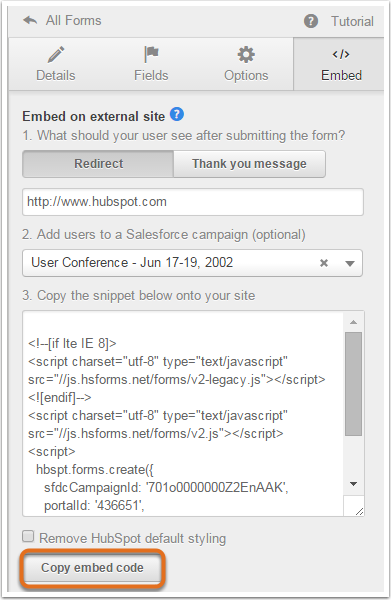Viewport: 391px width, 600px height.
Task: Go back to All Forms
Action: tap(73, 20)
